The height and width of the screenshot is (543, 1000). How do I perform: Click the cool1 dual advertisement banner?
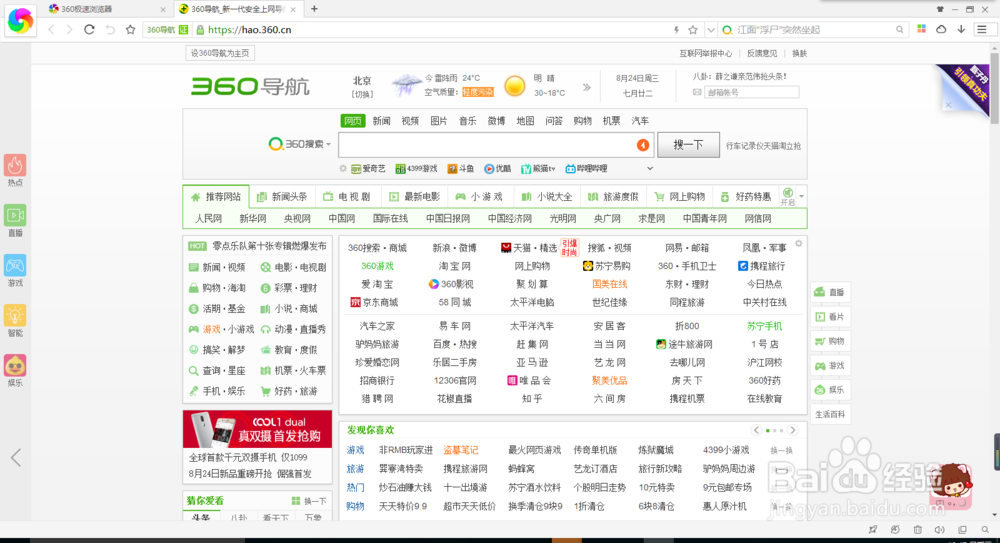pos(257,429)
